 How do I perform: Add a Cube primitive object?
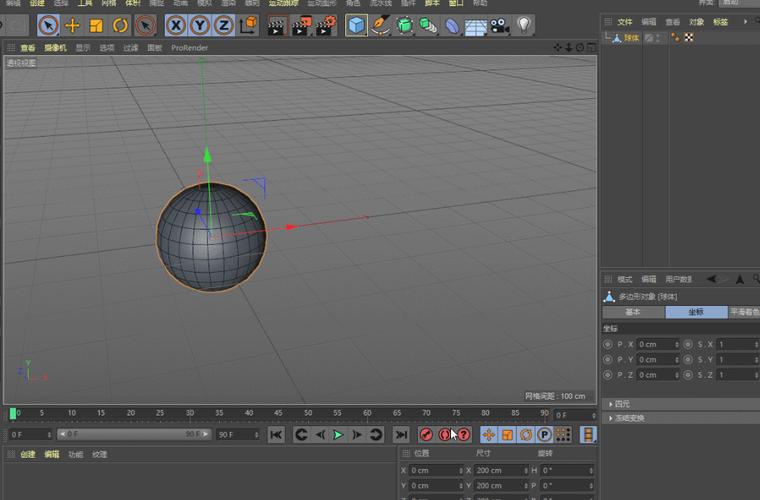(356, 25)
